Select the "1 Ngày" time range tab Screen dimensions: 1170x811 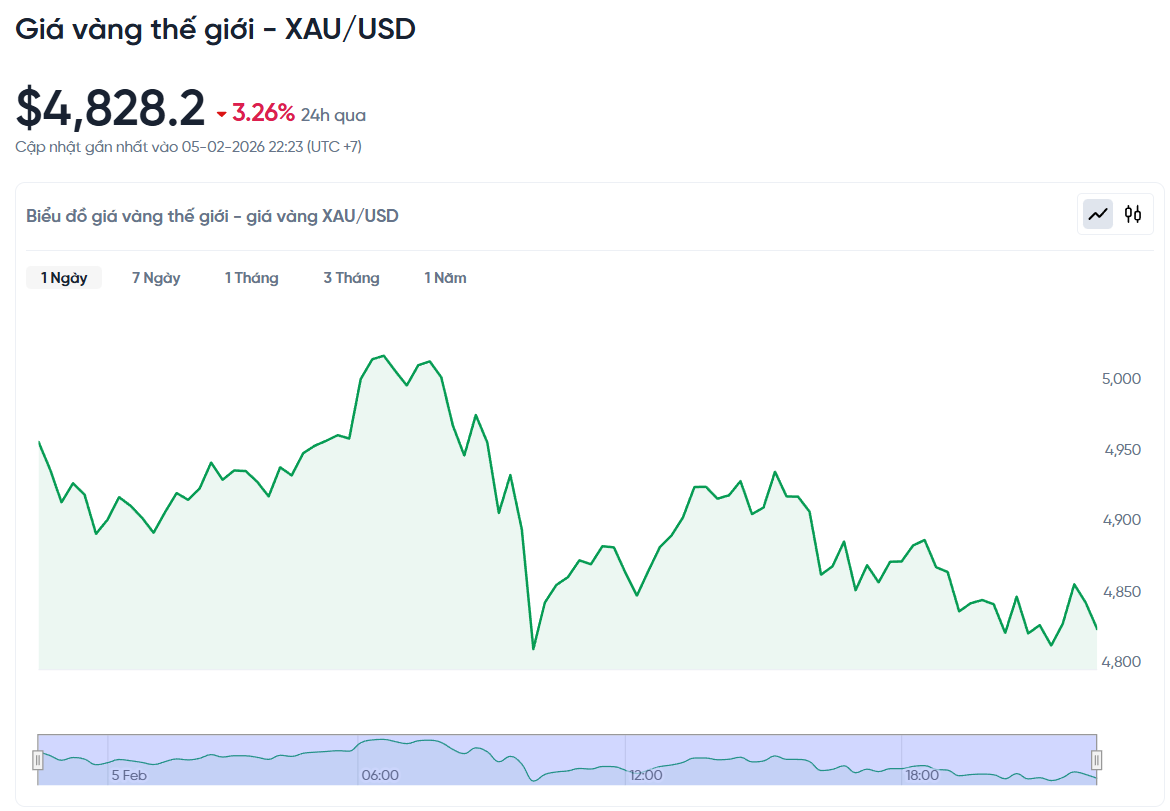[x=64, y=277]
